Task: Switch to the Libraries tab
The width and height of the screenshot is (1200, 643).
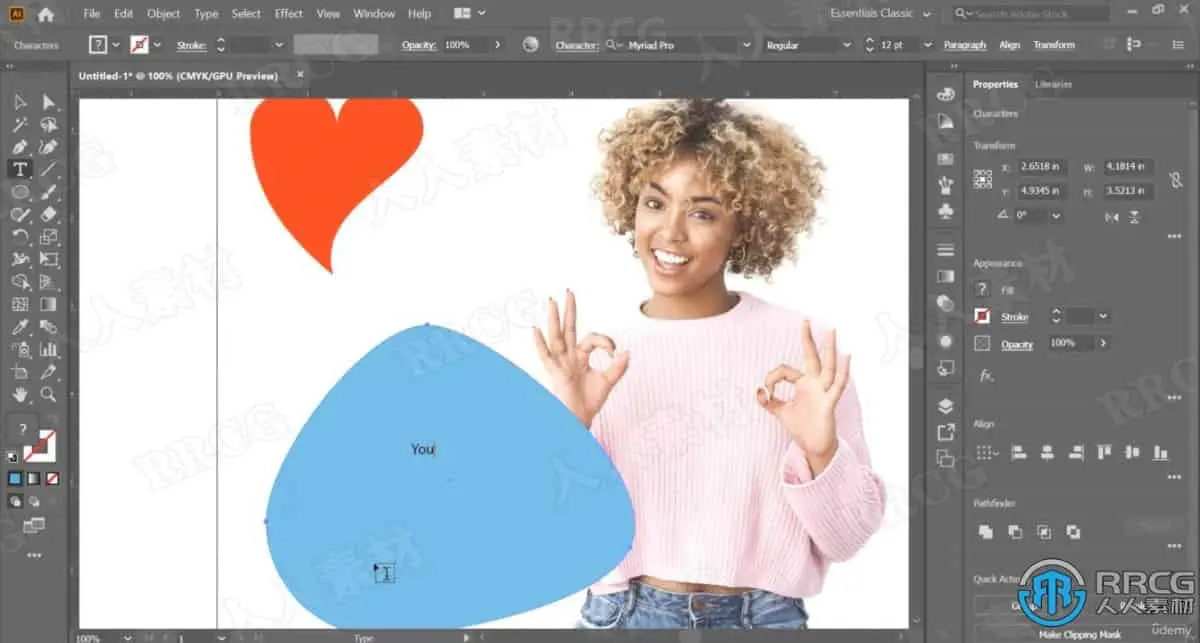Action: click(x=1053, y=85)
